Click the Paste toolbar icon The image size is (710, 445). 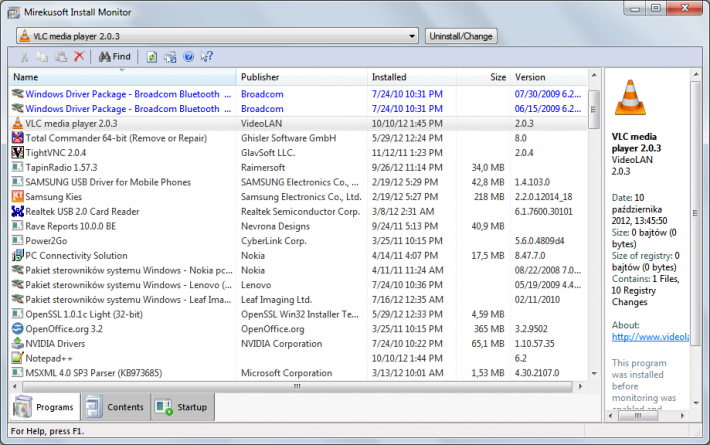pyautogui.click(x=61, y=57)
